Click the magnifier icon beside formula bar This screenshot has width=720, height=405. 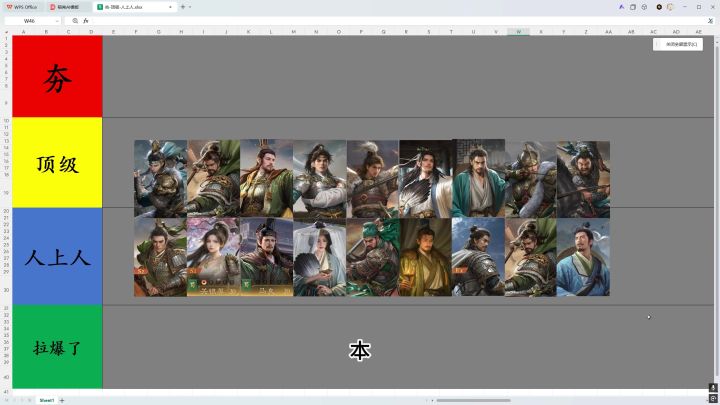tap(75, 21)
